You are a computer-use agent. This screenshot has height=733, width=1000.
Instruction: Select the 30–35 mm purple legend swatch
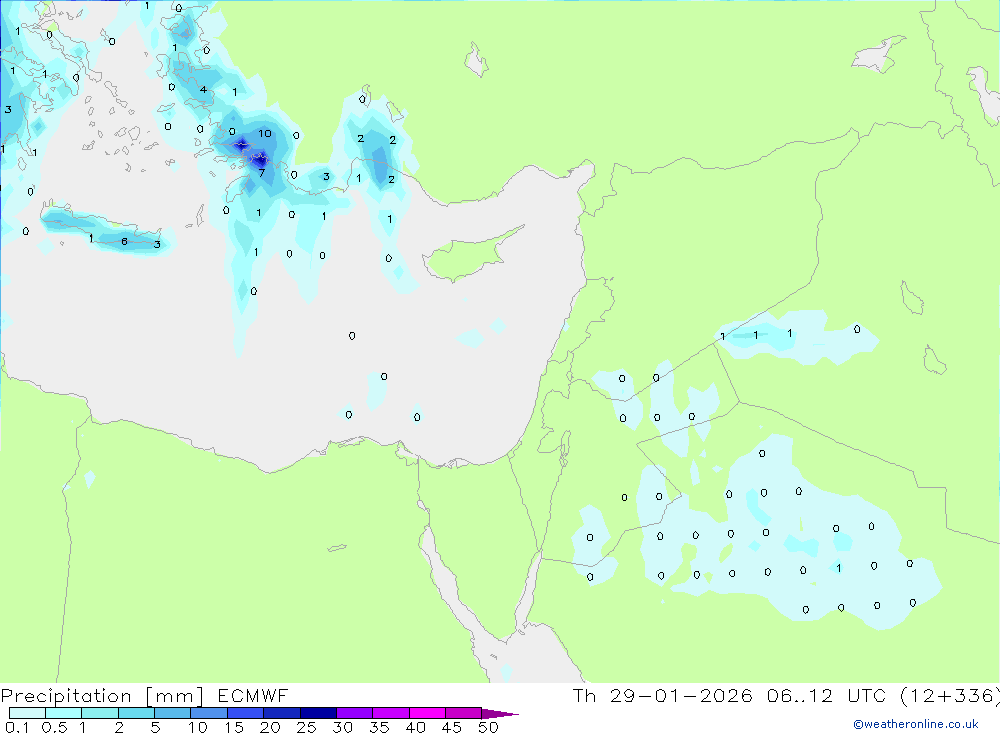pos(355,713)
